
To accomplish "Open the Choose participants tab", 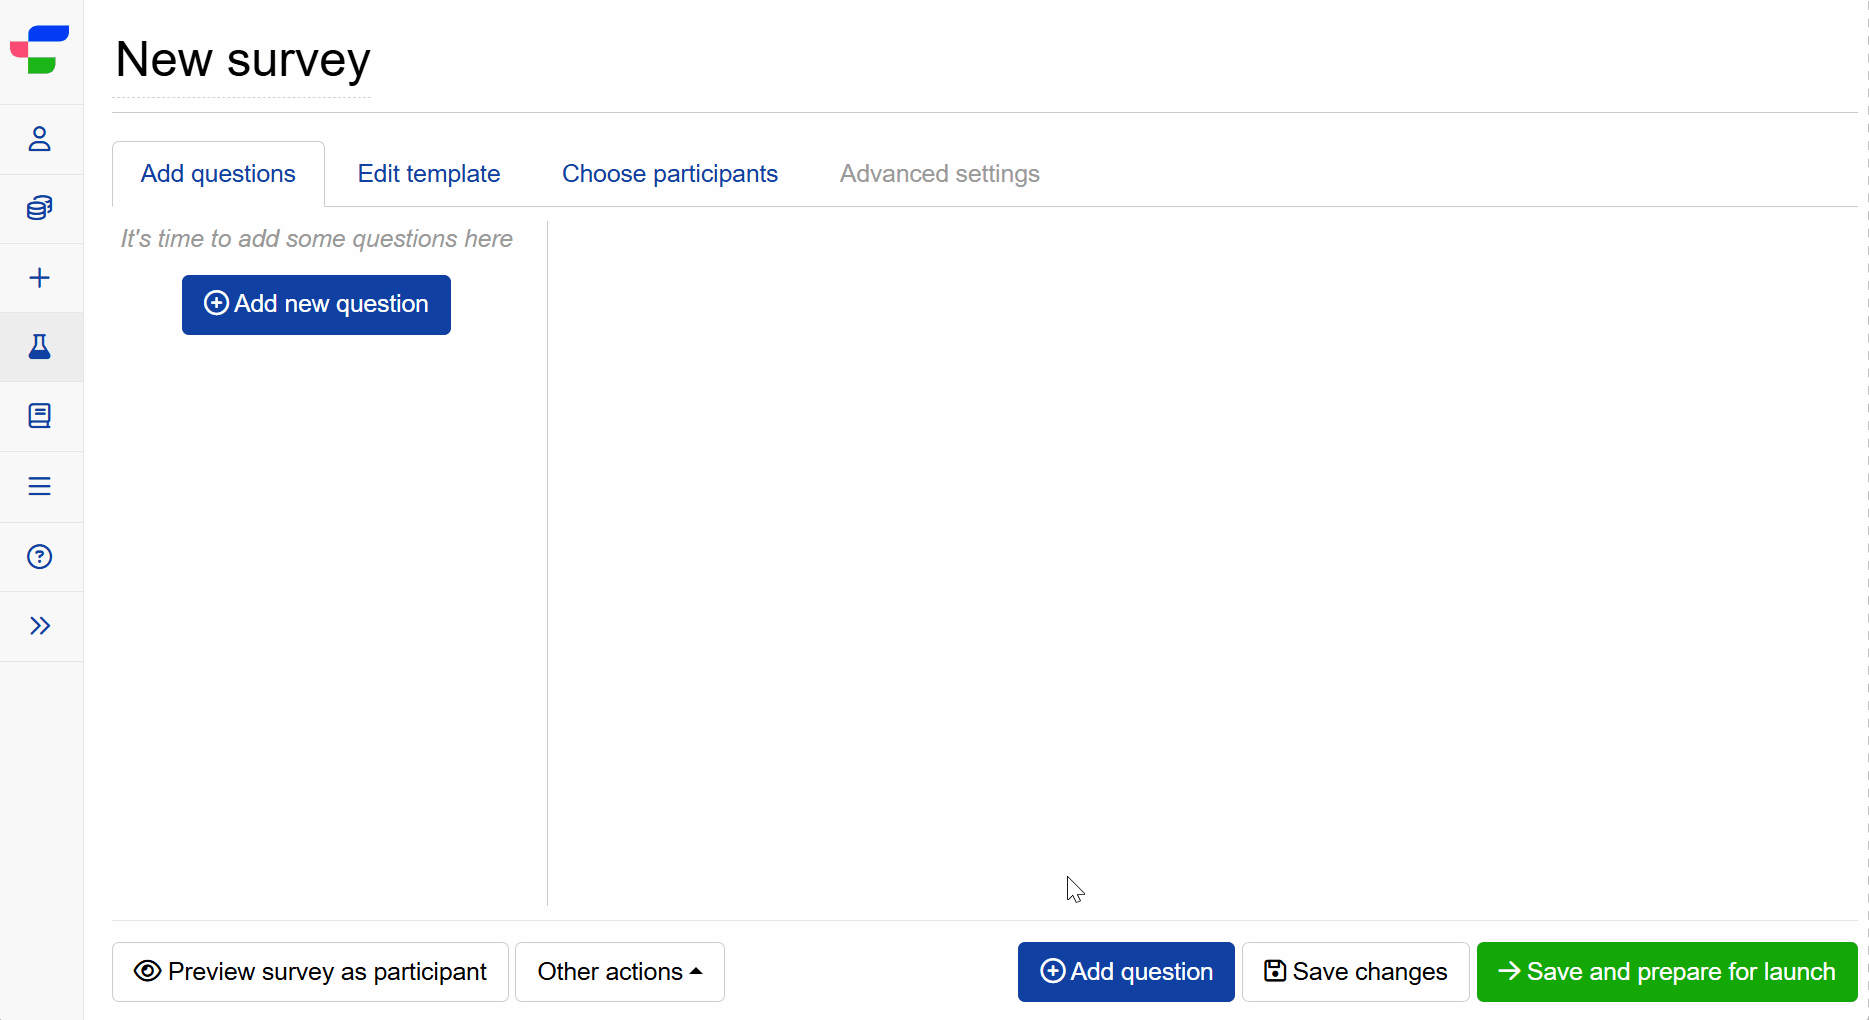I will click(669, 174).
